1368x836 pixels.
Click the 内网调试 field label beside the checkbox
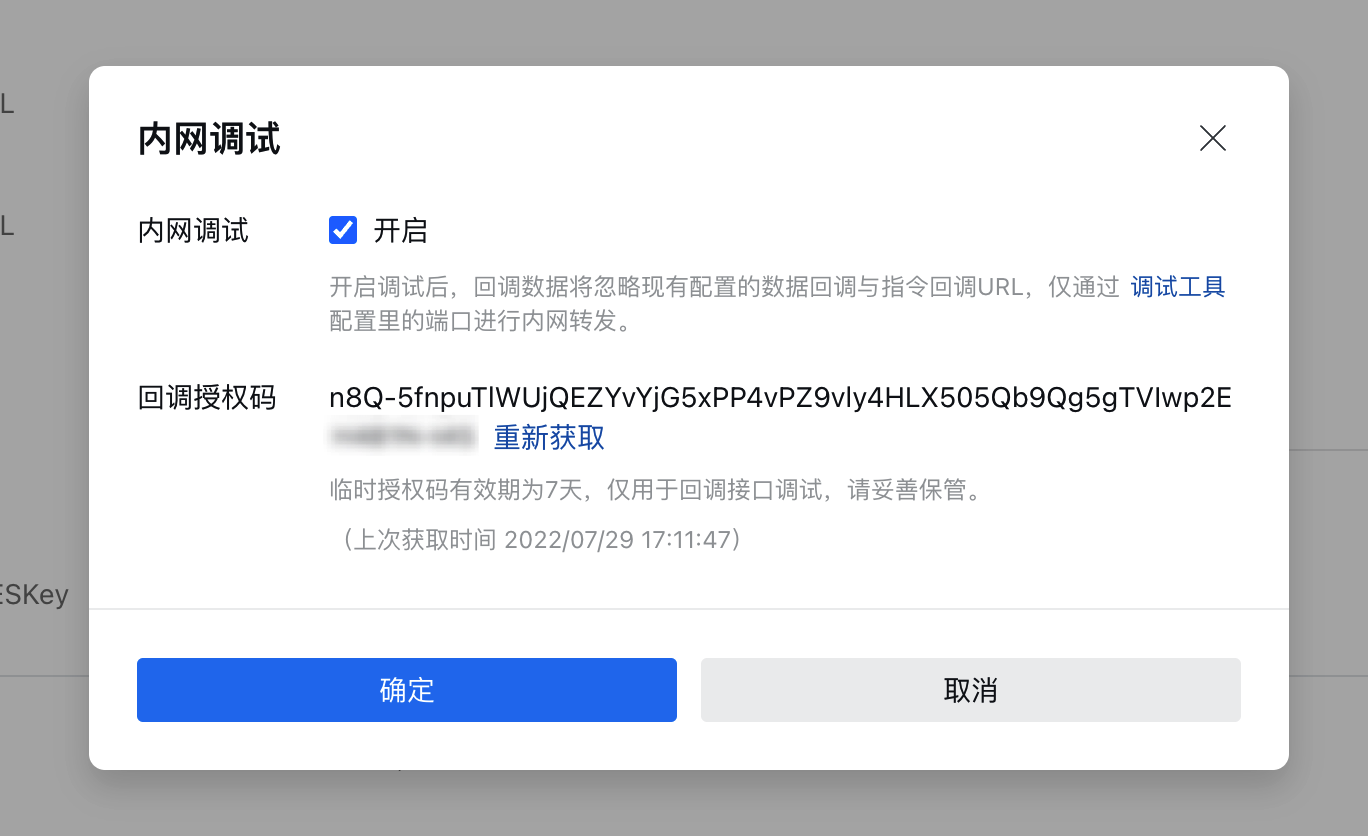tap(193, 232)
